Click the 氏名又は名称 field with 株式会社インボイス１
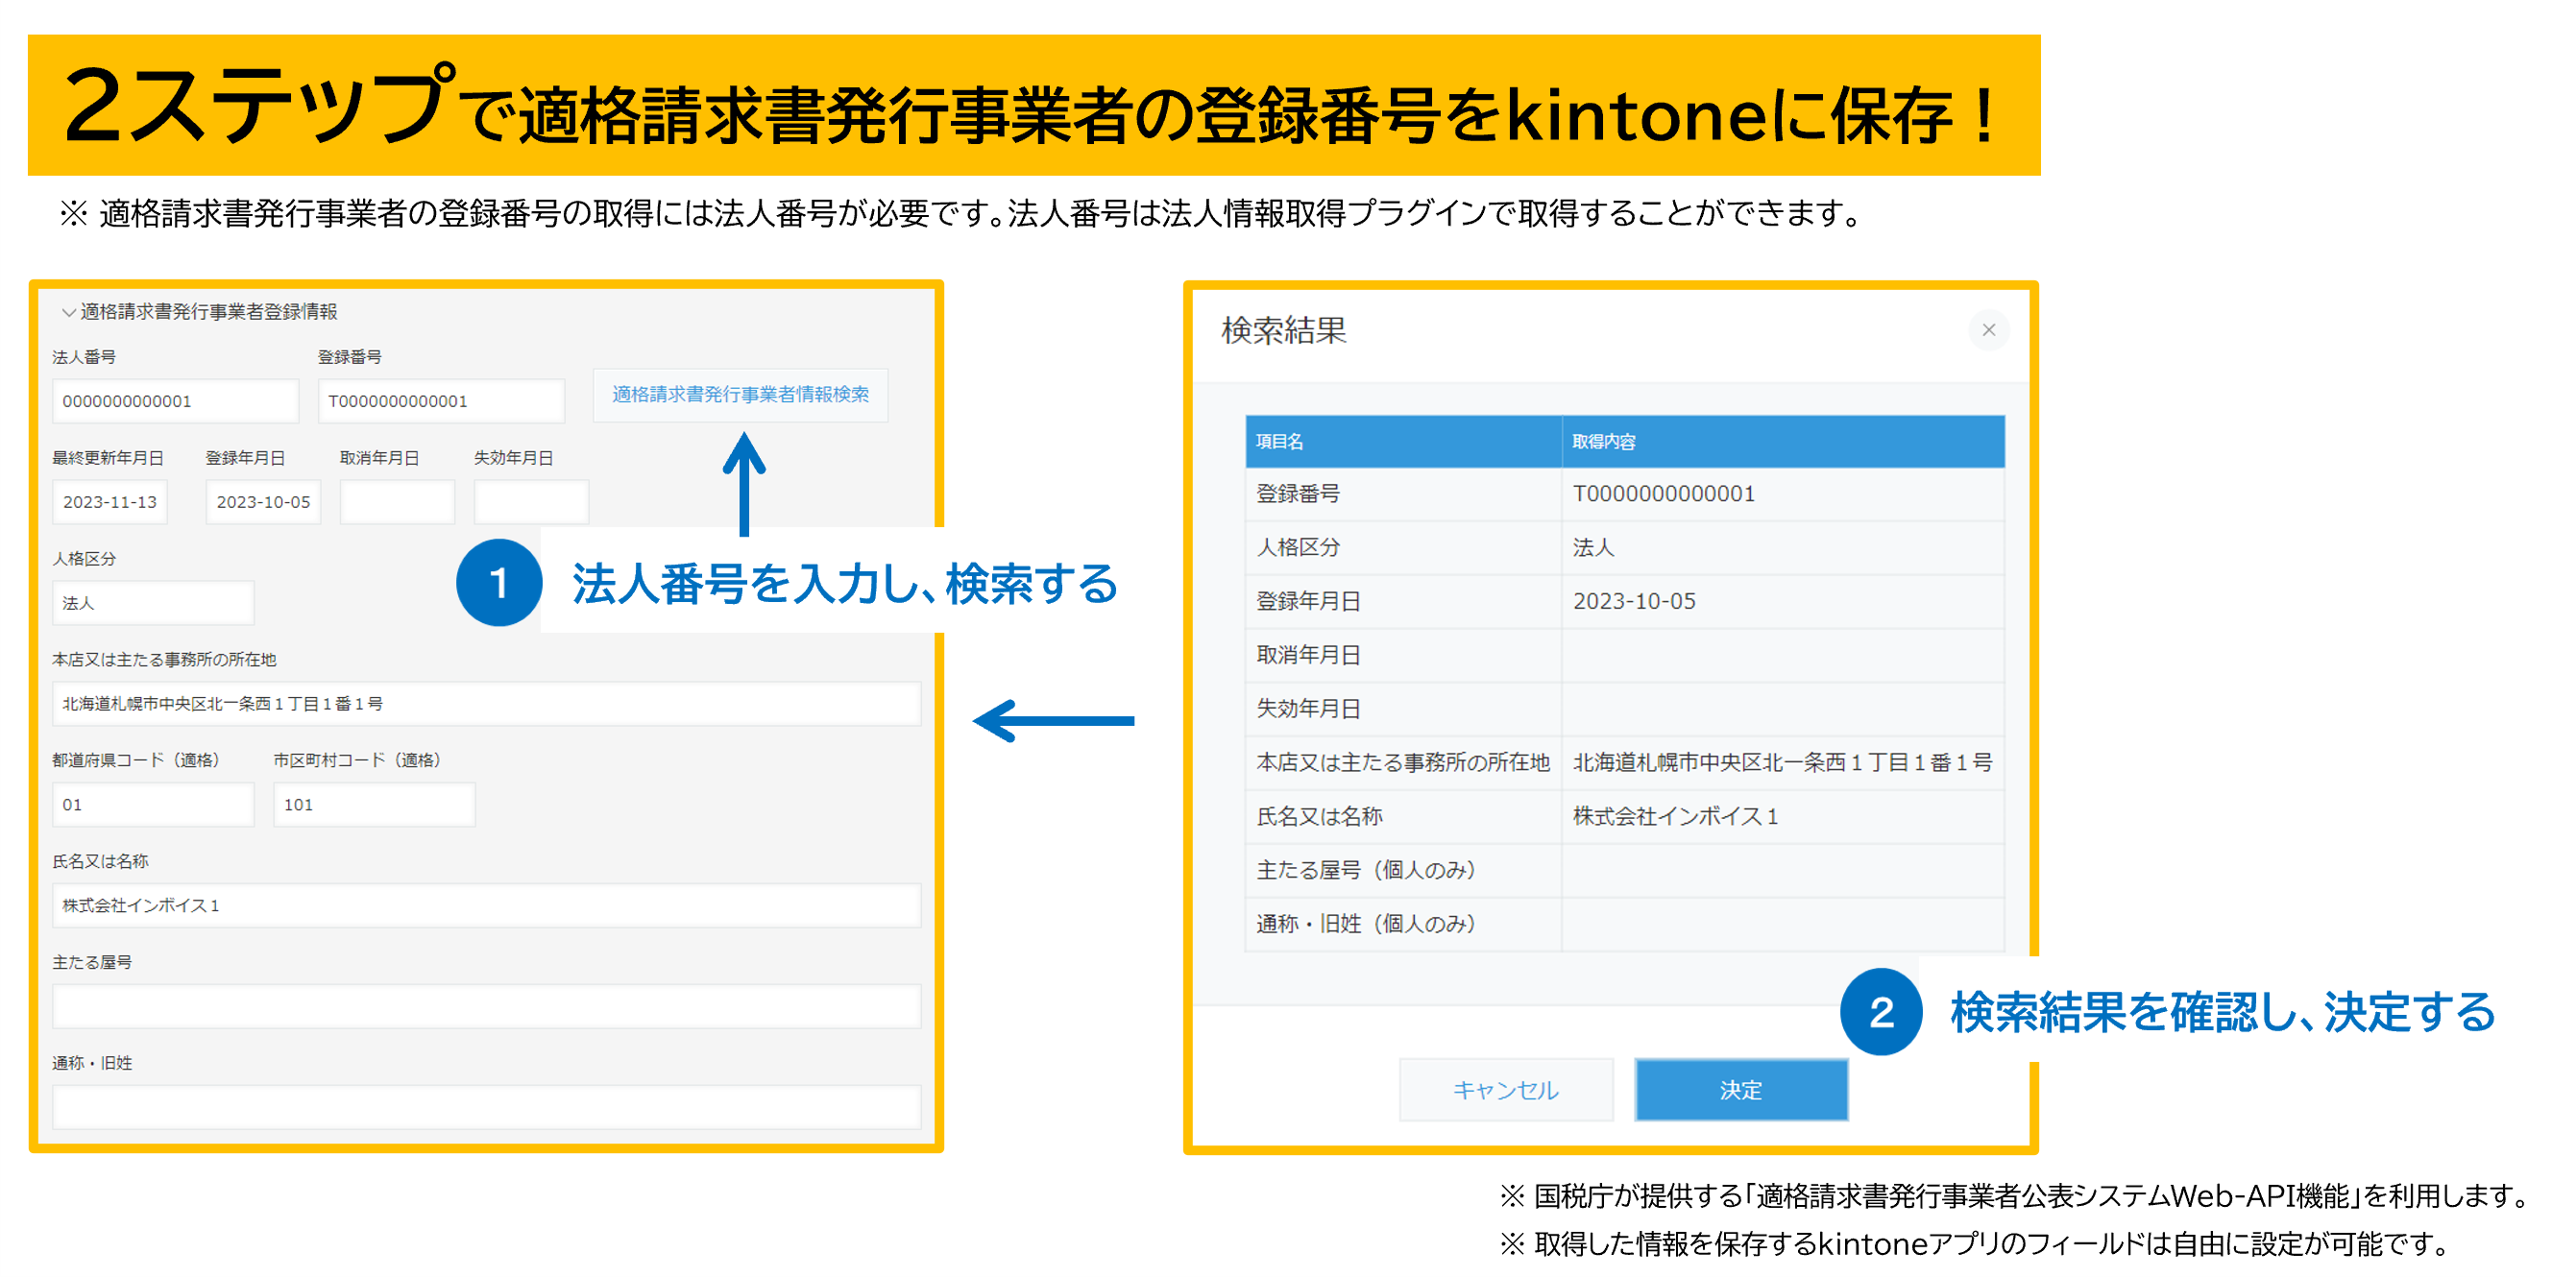2576x1277 pixels. [486, 906]
